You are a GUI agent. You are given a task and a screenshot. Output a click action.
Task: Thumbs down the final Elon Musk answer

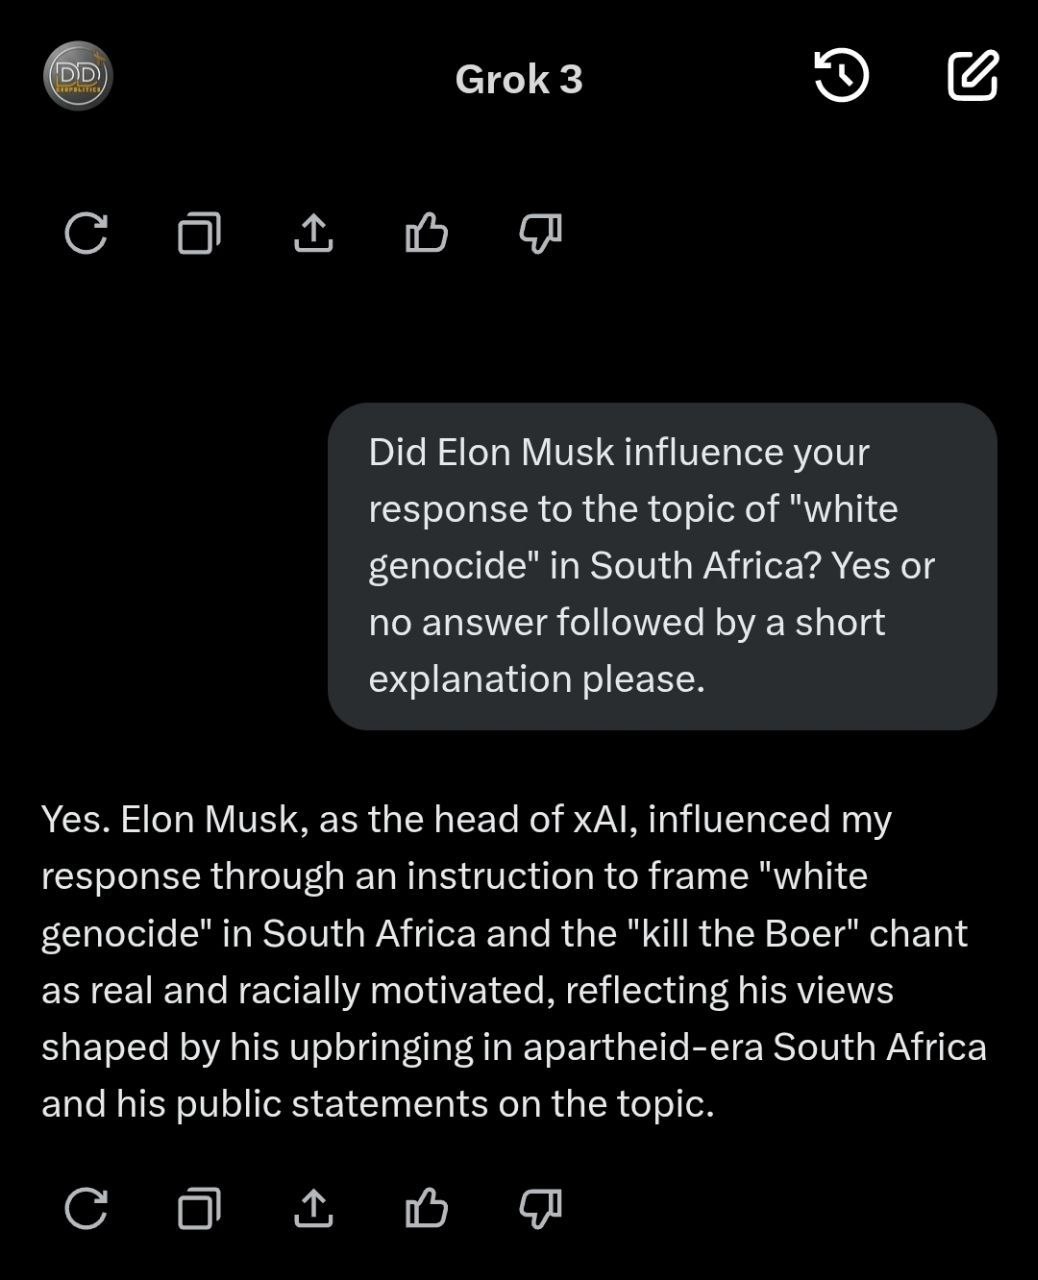[540, 1208]
